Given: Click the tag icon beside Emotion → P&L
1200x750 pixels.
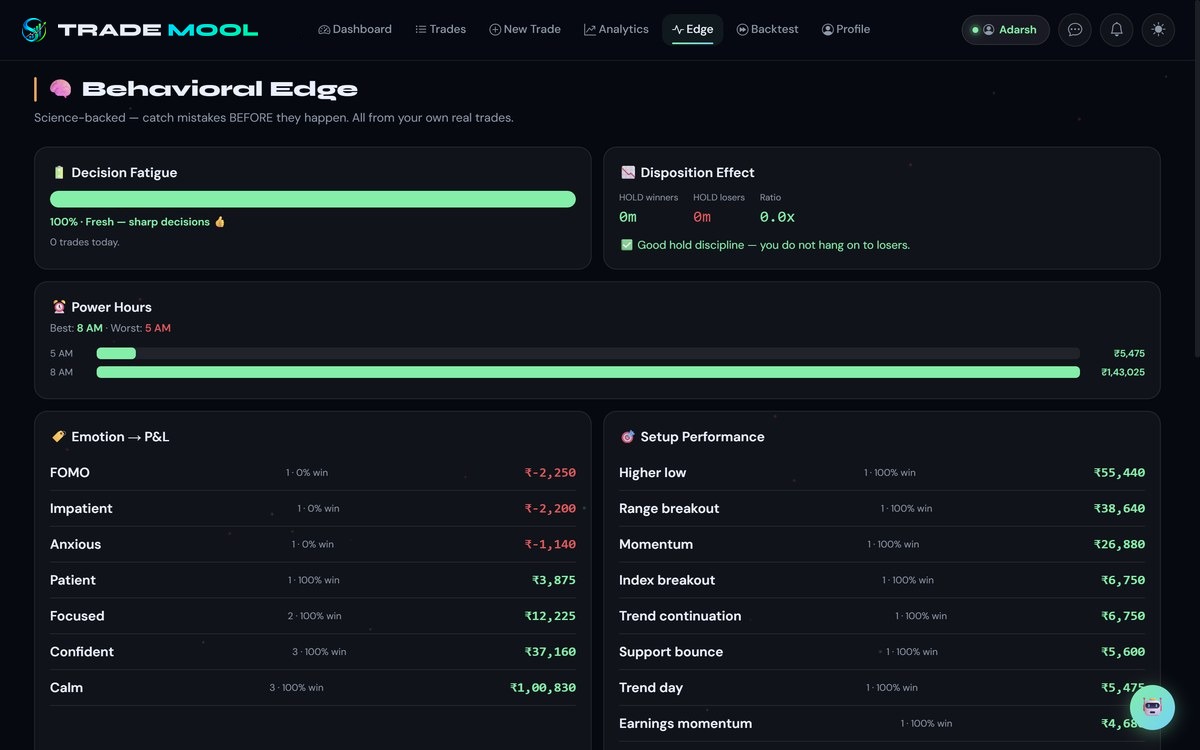Looking at the screenshot, I should [58, 437].
